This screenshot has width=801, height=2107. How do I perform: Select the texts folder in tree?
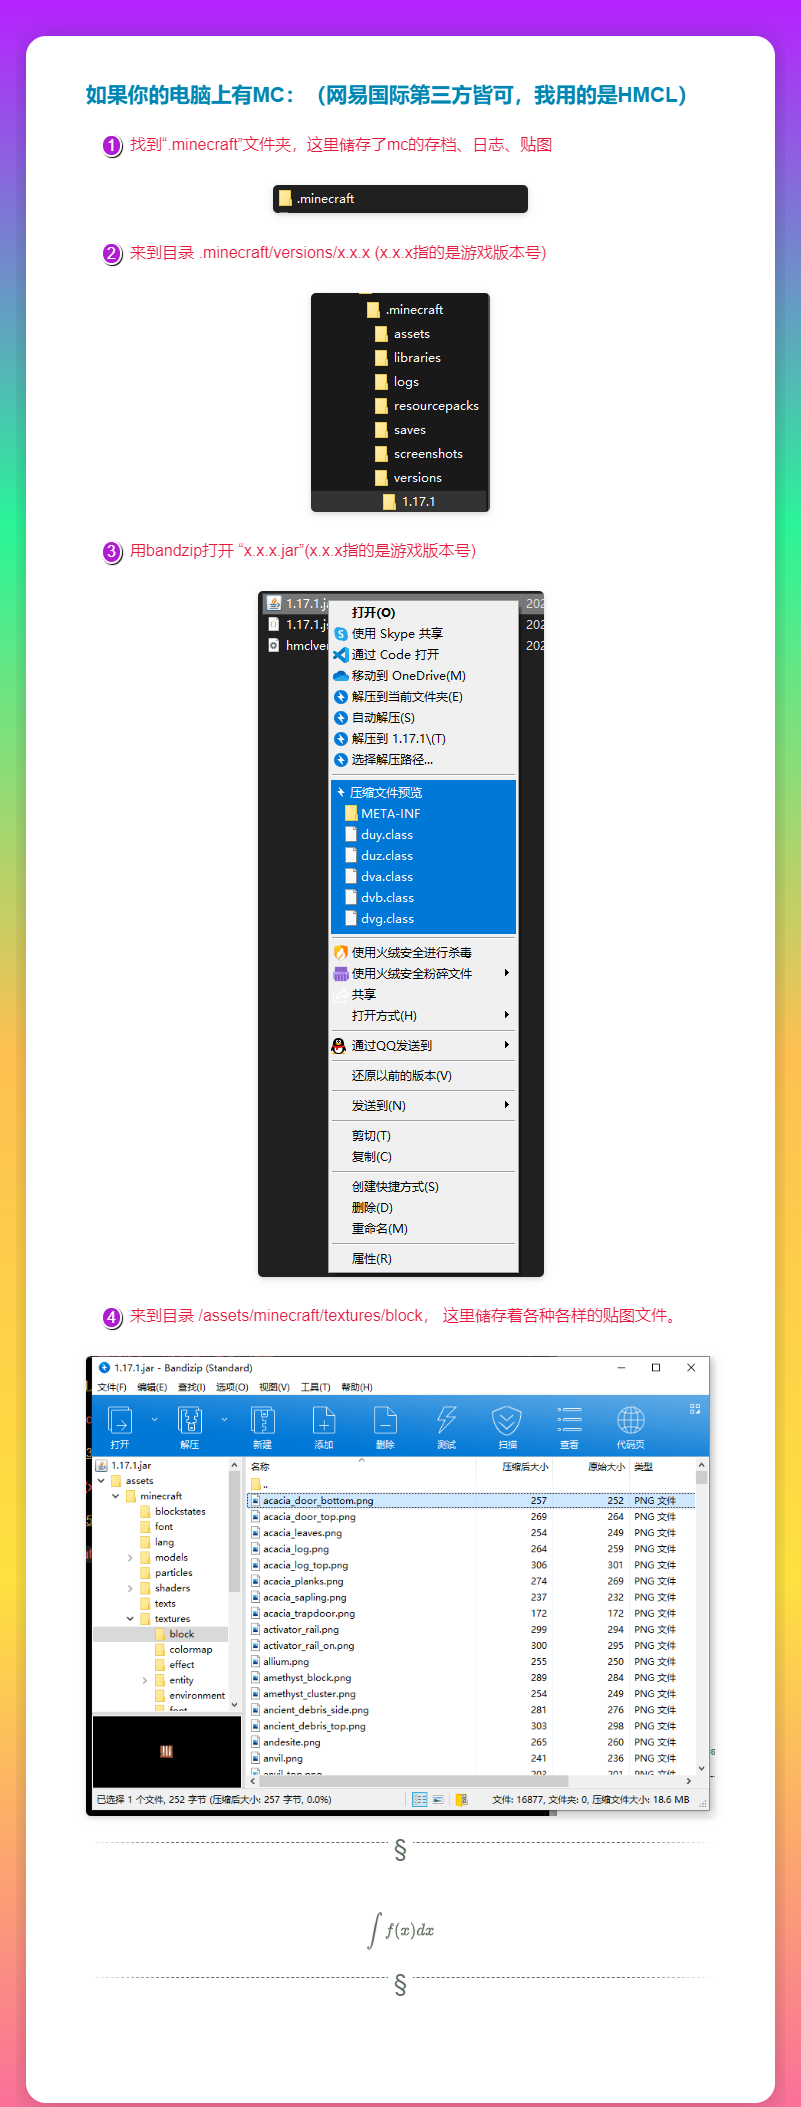[158, 1603]
